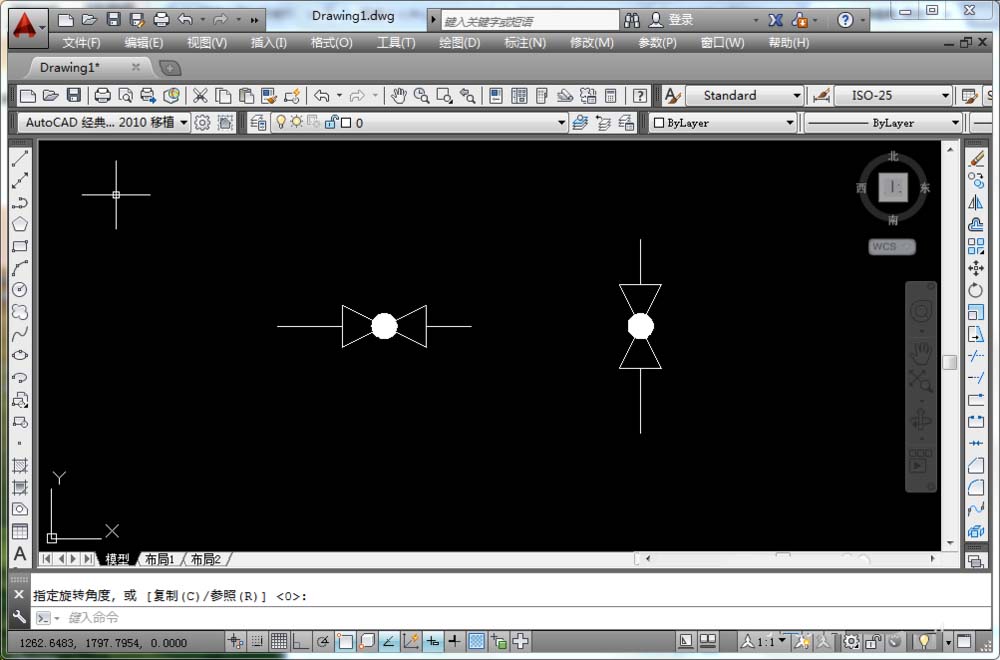
Task: Add a new drawing tab button
Action: point(170,68)
